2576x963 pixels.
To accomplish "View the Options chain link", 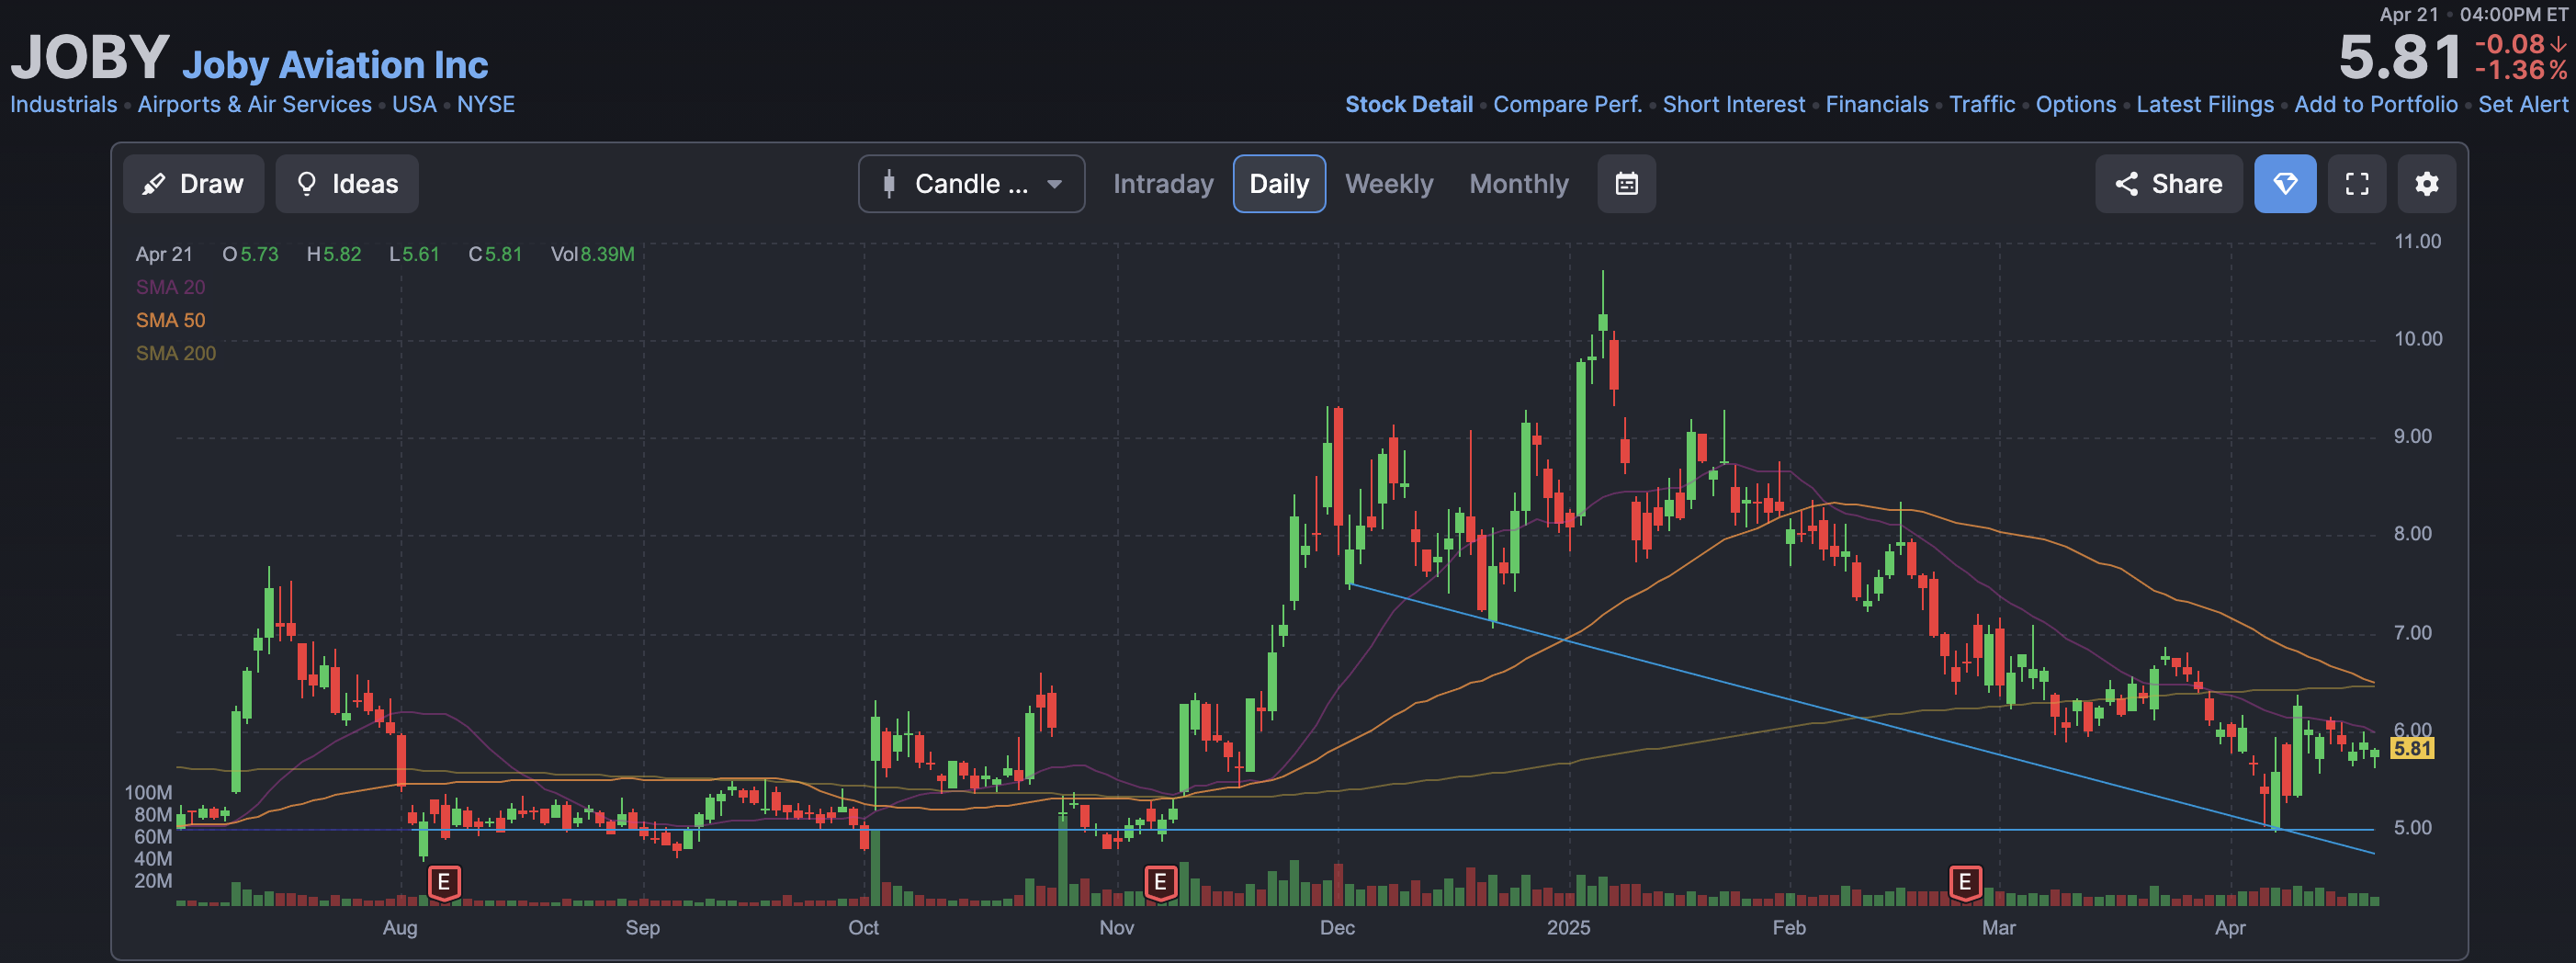I will tap(2075, 105).
